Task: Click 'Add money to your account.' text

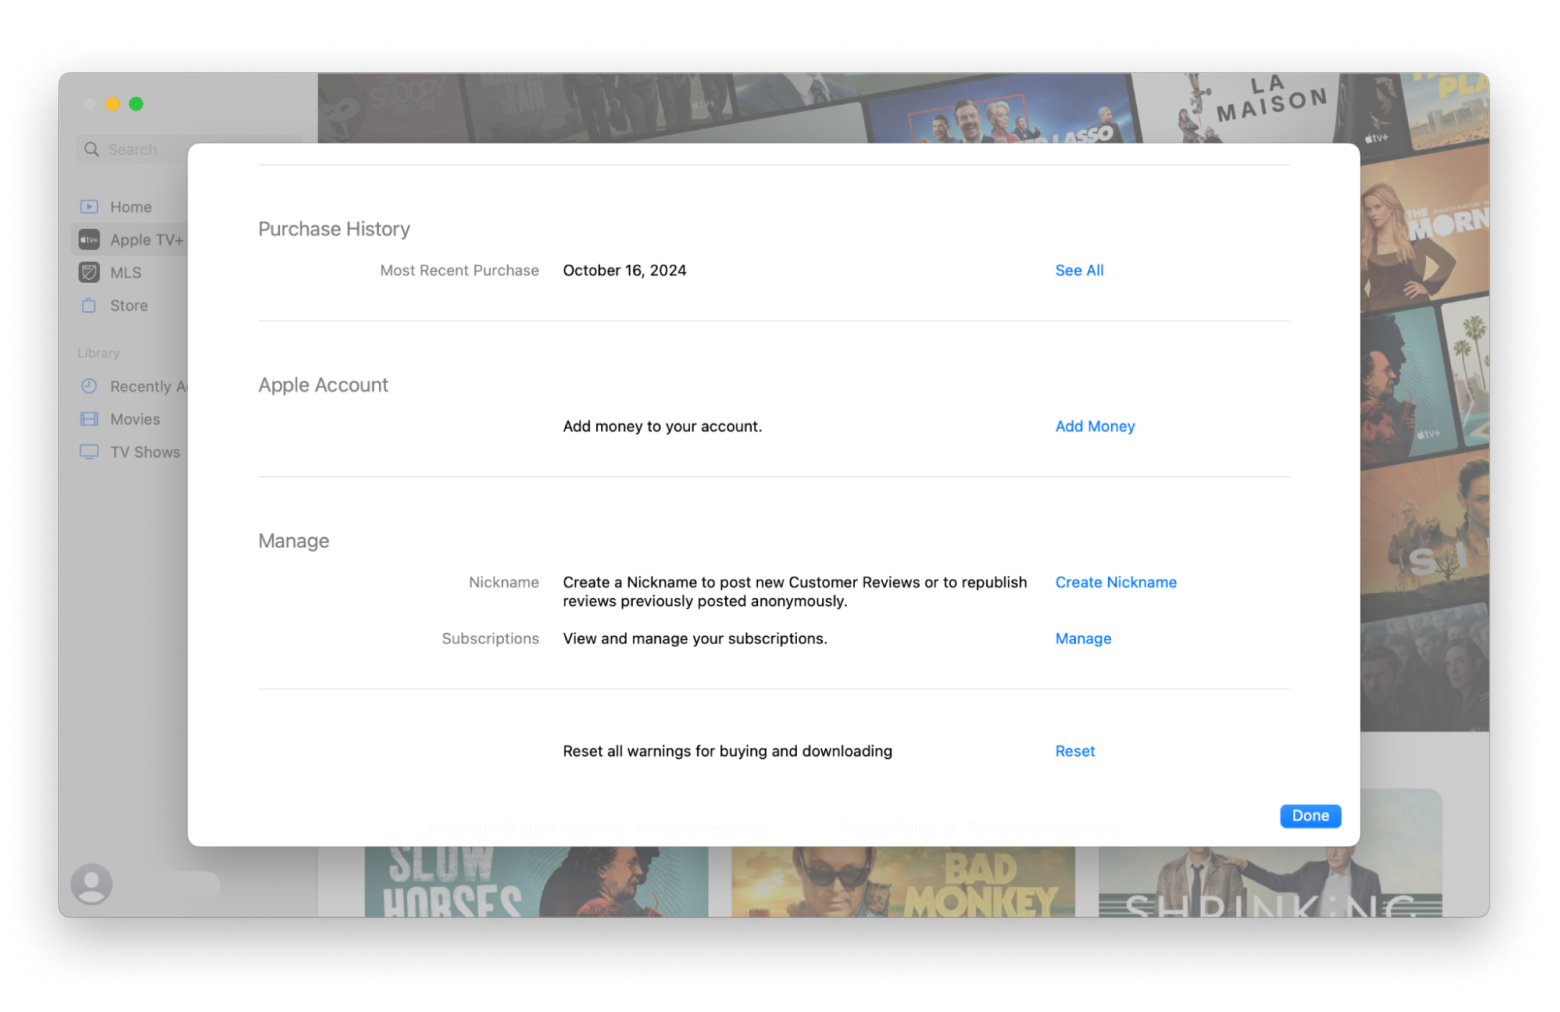Action: coord(662,427)
